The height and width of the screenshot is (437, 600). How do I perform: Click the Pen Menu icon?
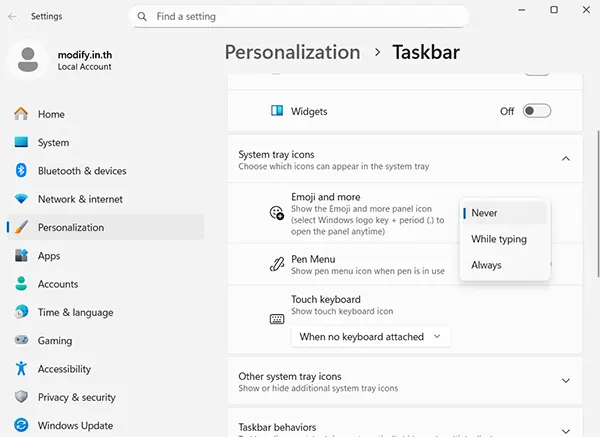(277, 264)
